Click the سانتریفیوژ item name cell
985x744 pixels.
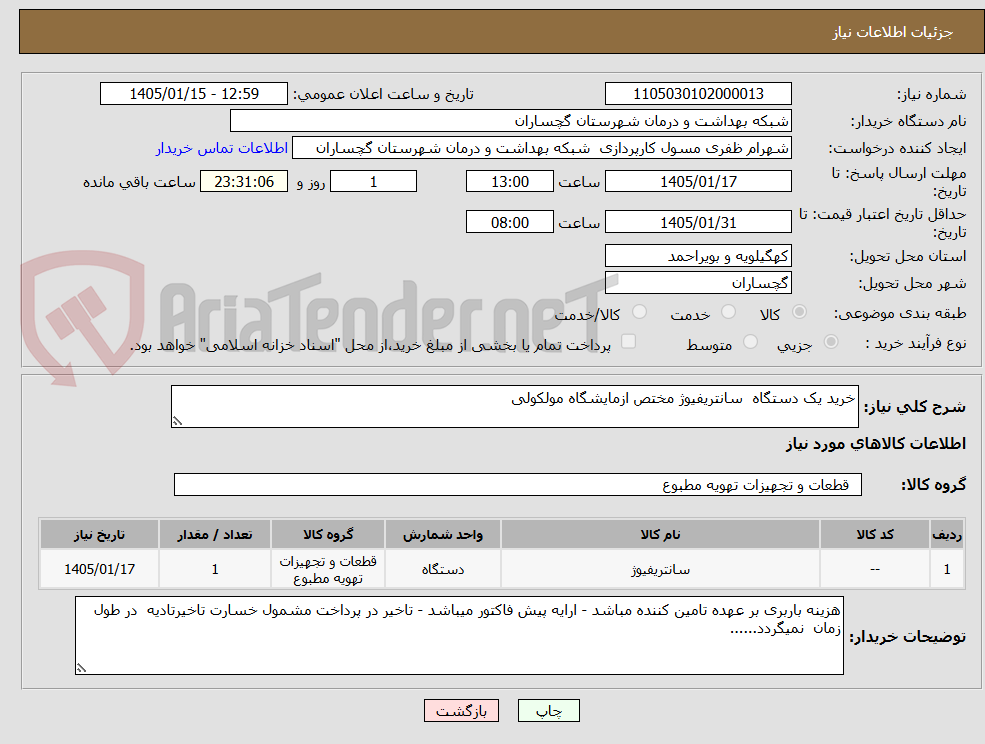point(660,569)
